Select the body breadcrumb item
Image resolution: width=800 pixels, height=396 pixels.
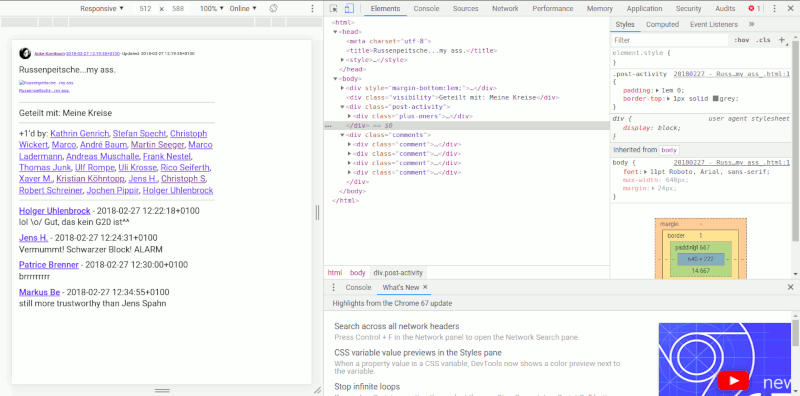(358, 273)
